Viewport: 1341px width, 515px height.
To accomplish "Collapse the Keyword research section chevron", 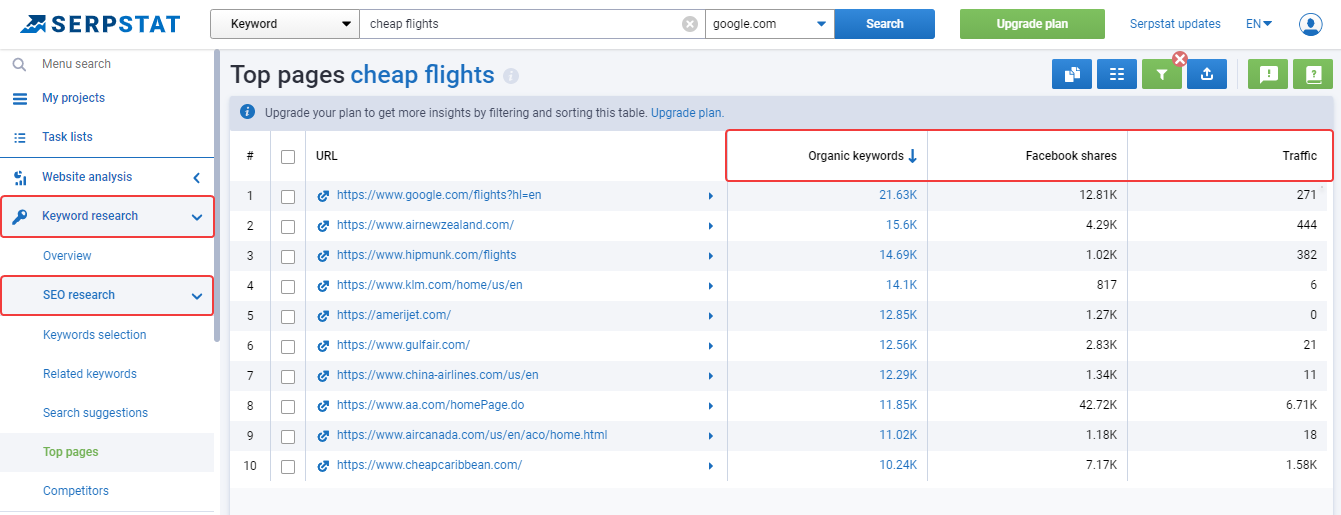I will pyautogui.click(x=197, y=217).
